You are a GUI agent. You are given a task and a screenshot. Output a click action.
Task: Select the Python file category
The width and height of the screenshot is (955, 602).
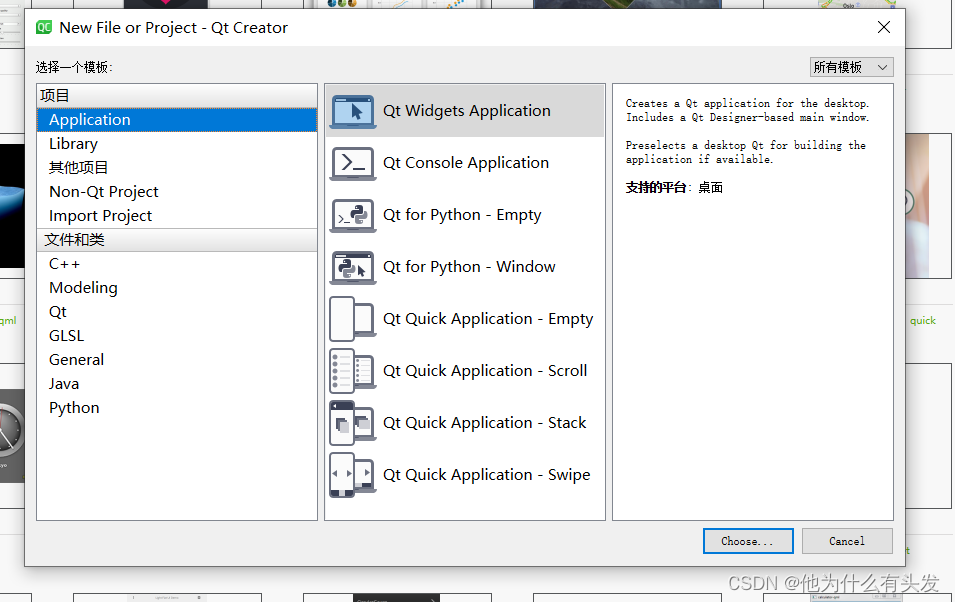(177, 408)
